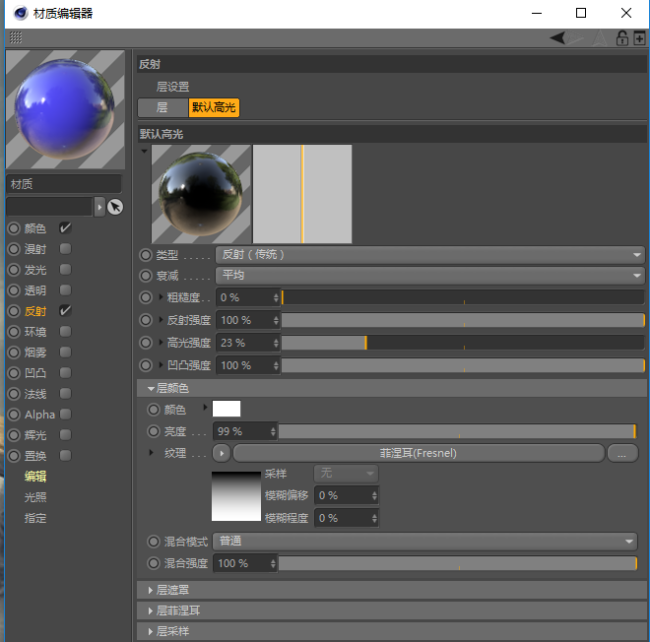The height and width of the screenshot is (642, 650).
Task: Click the up arrow navigation icon
Action: tap(599, 38)
